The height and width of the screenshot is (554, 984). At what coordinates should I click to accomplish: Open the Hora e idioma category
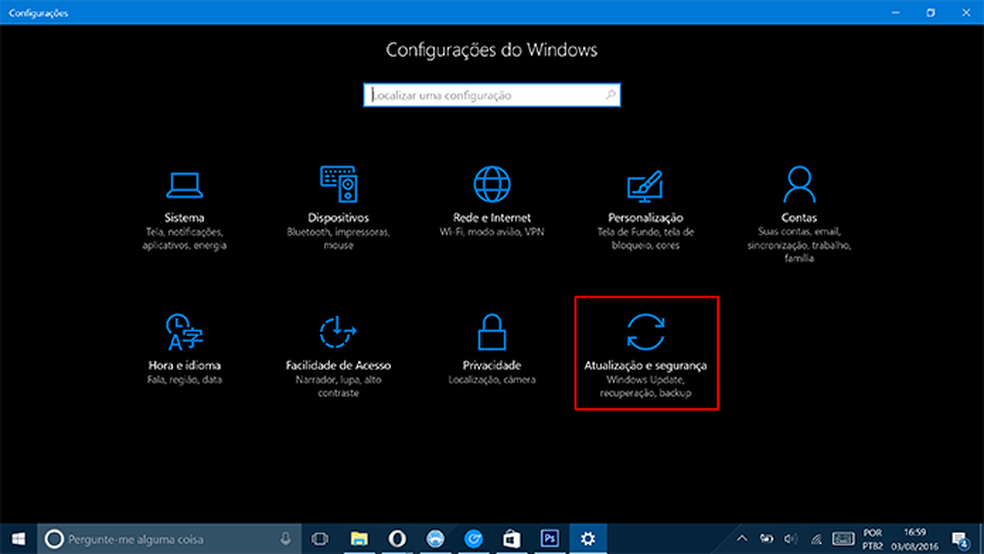click(184, 349)
